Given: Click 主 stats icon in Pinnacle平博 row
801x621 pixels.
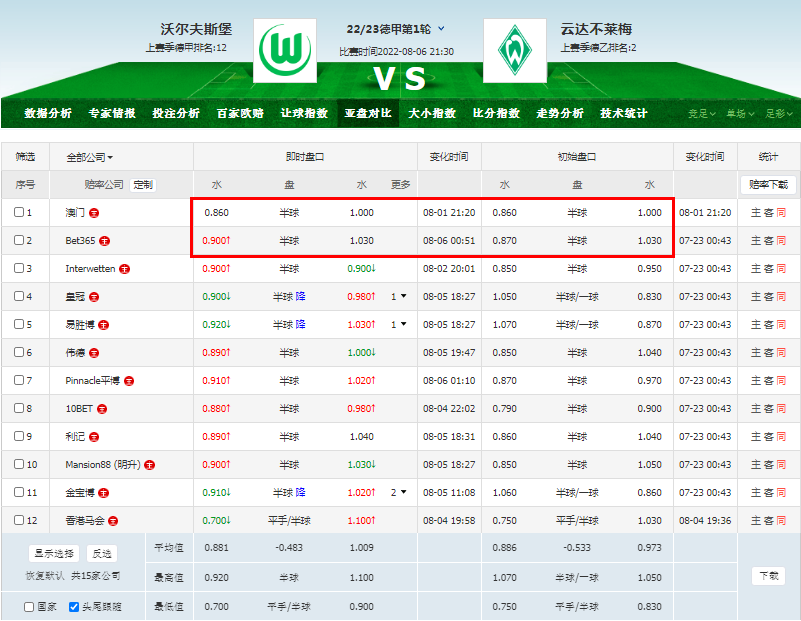Looking at the screenshot, I should pos(756,380).
